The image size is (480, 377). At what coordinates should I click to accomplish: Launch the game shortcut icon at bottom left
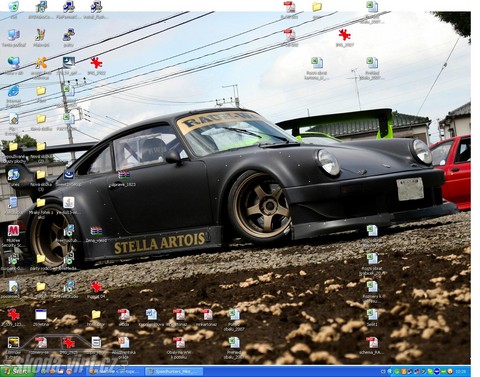coord(13,343)
